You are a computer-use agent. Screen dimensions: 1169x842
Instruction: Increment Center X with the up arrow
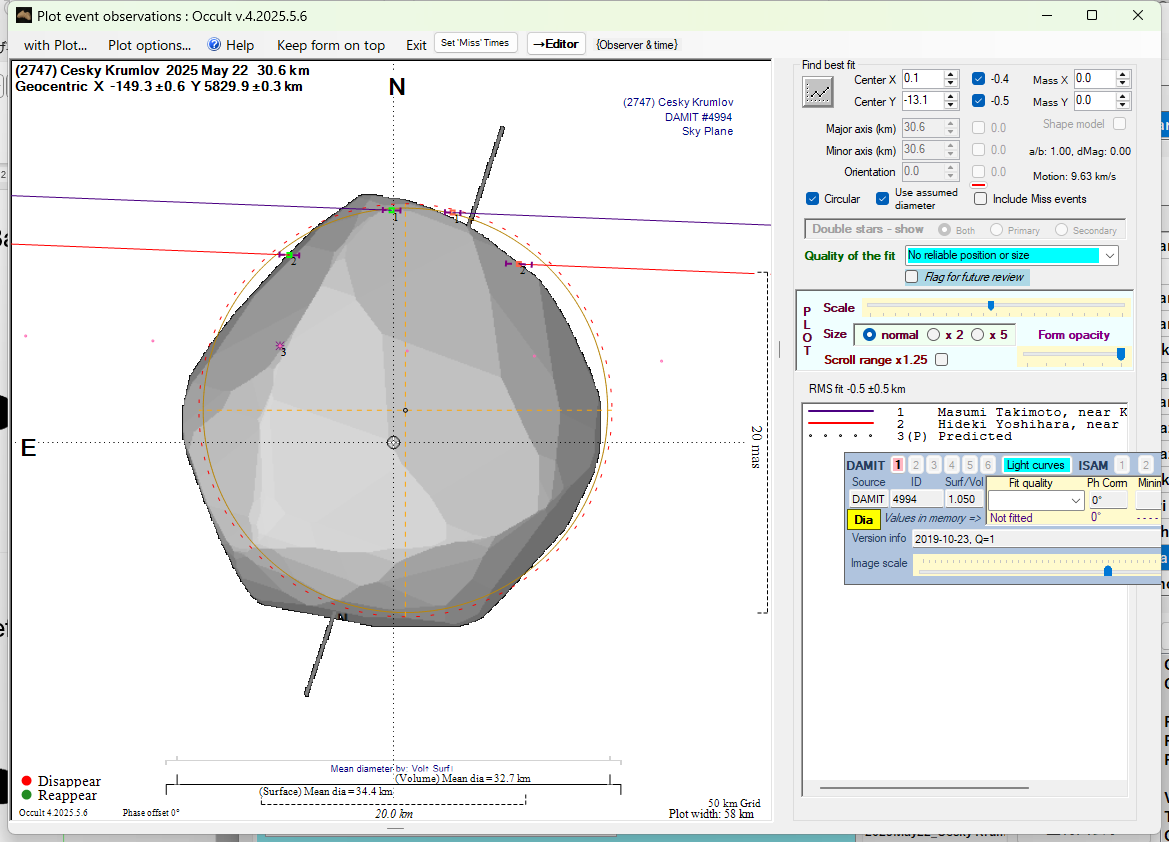pyautogui.click(x=951, y=74)
